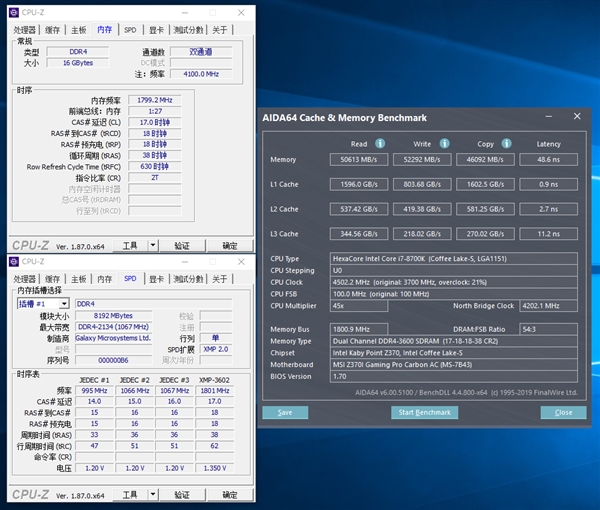This screenshot has width=600, height=510.
Task: Close the AIDA64 window using the X
Action: pos(577,117)
